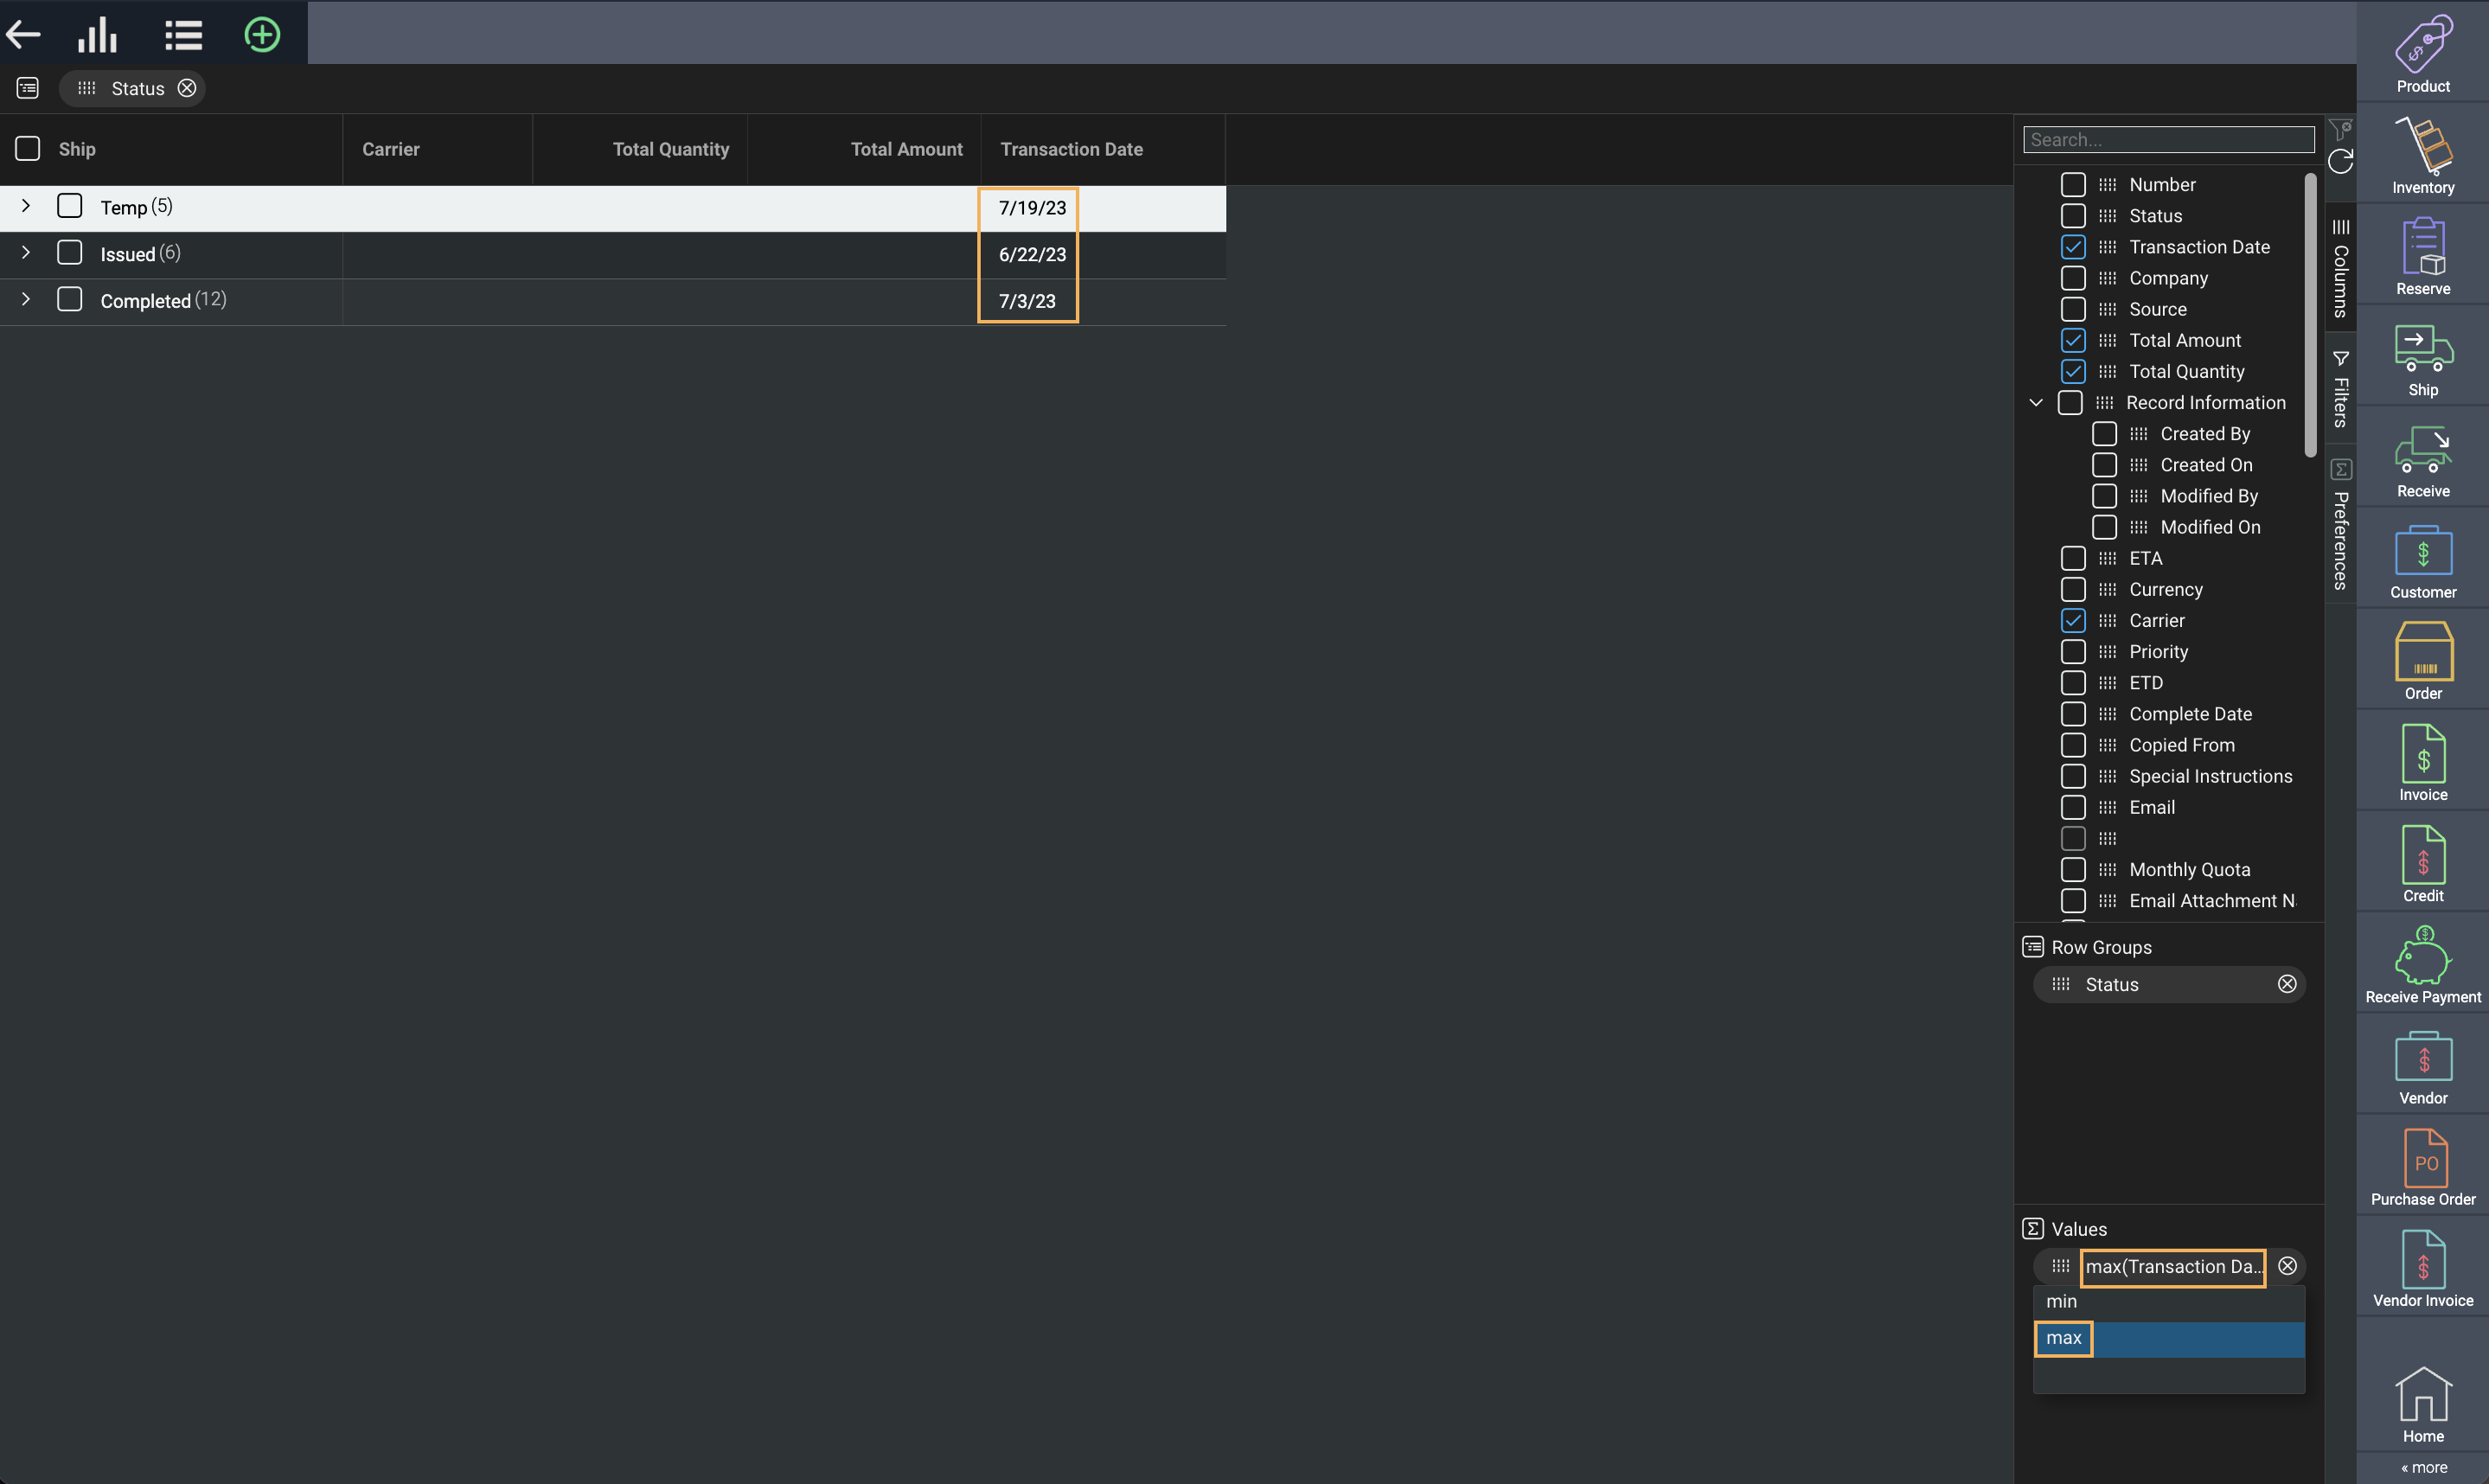Expand the Temp status group row
Viewport: 2489px width, 1484px height.
(x=26, y=206)
